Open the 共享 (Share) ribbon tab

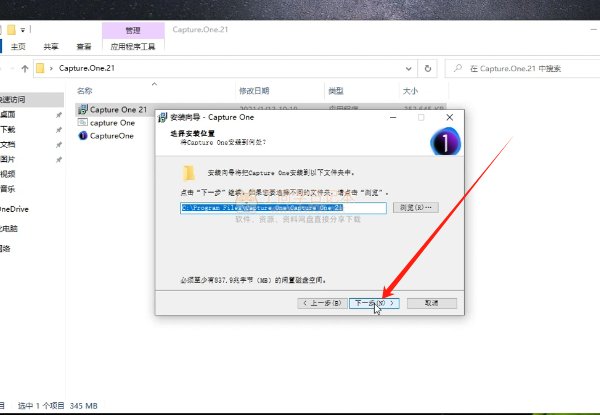pos(51,46)
